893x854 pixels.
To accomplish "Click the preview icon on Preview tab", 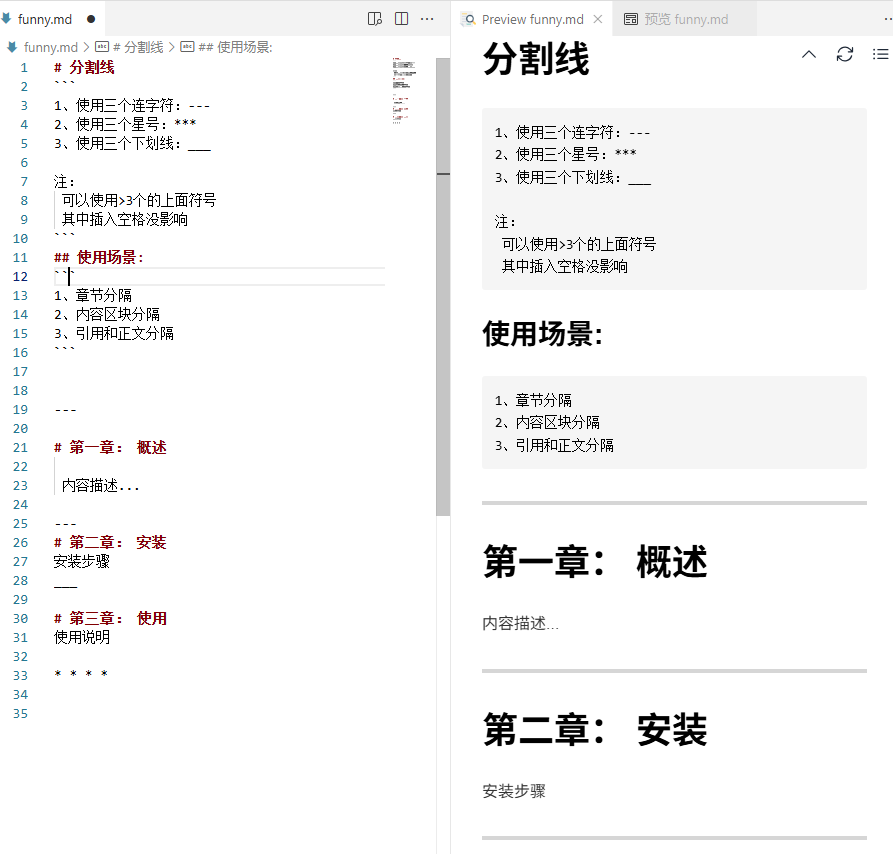I will 469,19.
